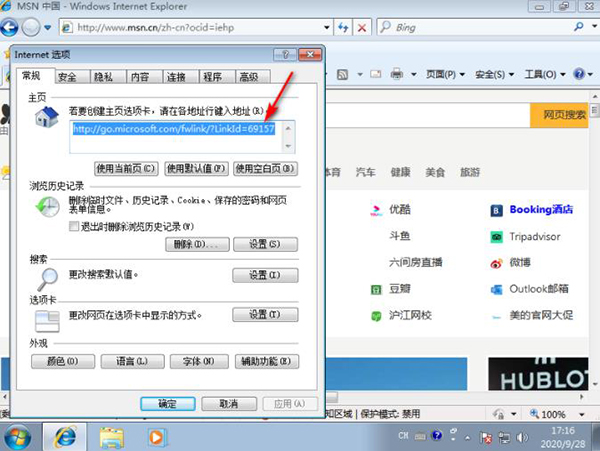Click in the Bing search box
This screenshot has height=451, width=600.
point(476,28)
